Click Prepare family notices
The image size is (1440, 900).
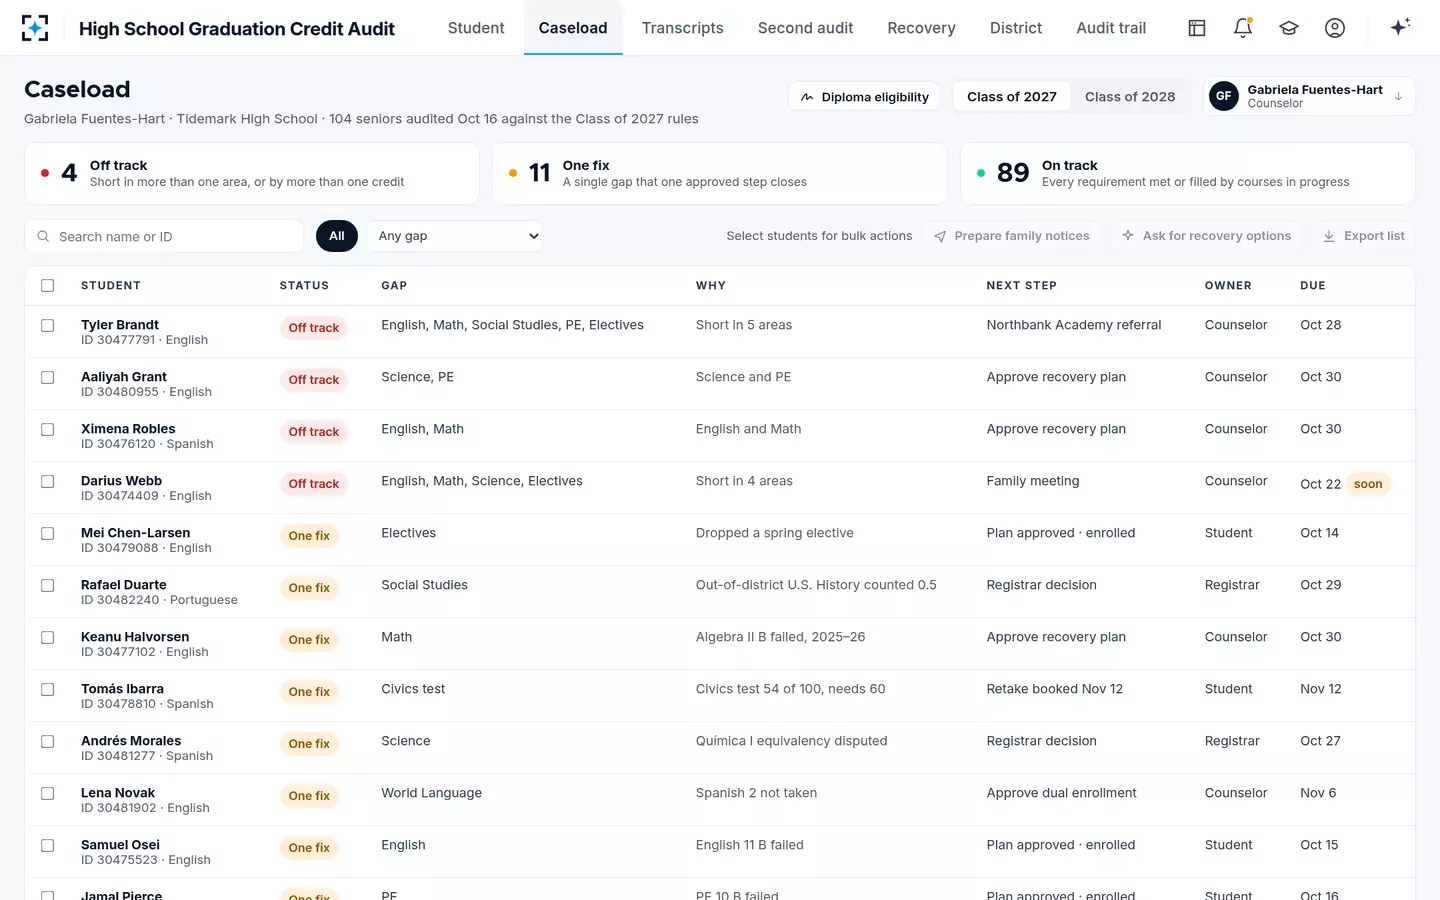tap(1011, 236)
